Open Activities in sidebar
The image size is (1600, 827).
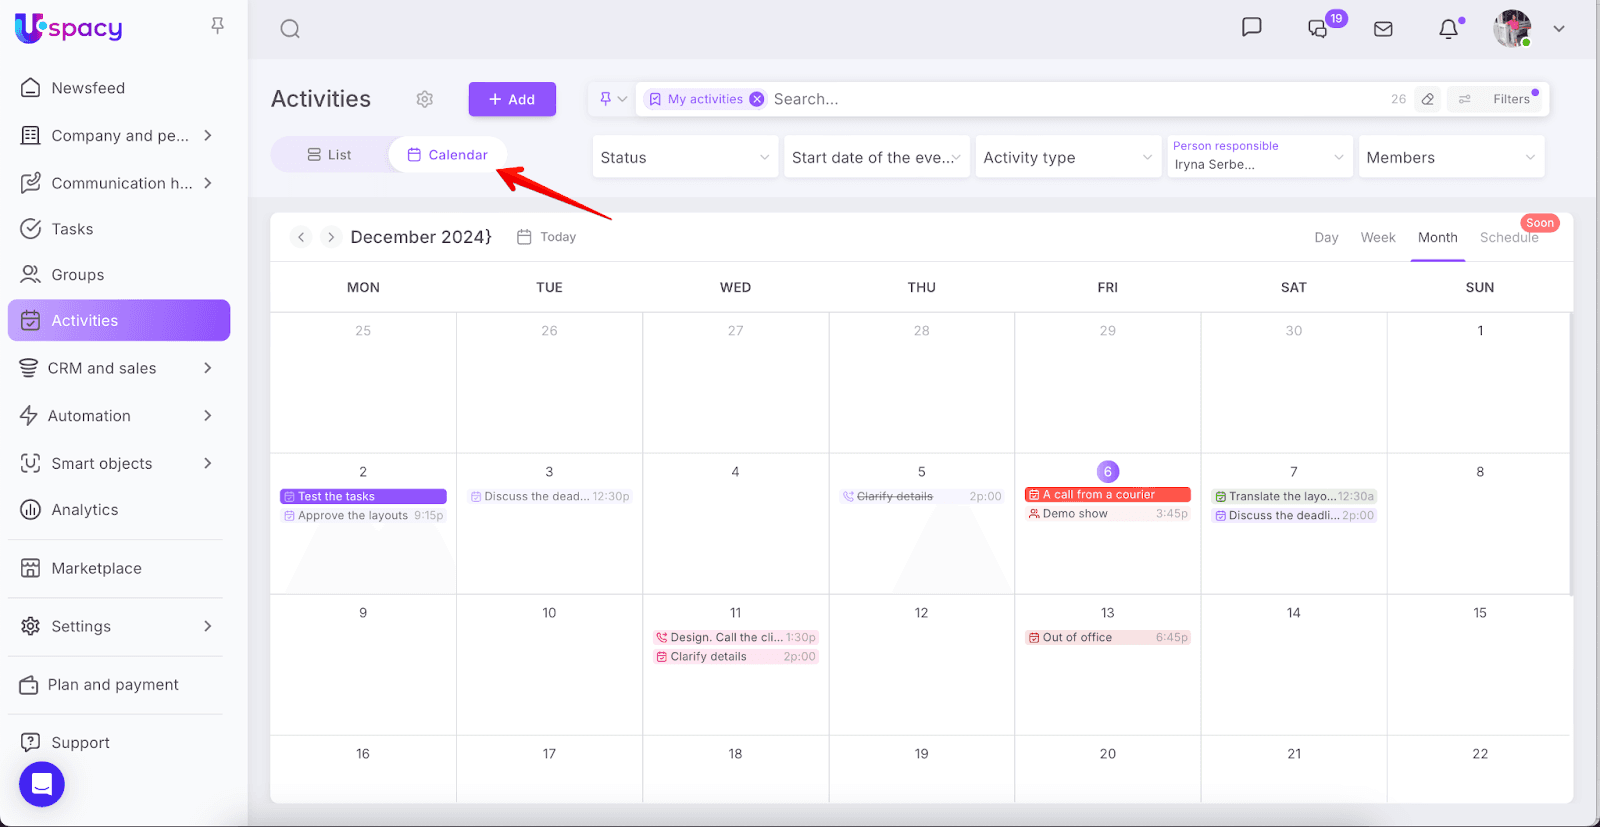click(118, 320)
